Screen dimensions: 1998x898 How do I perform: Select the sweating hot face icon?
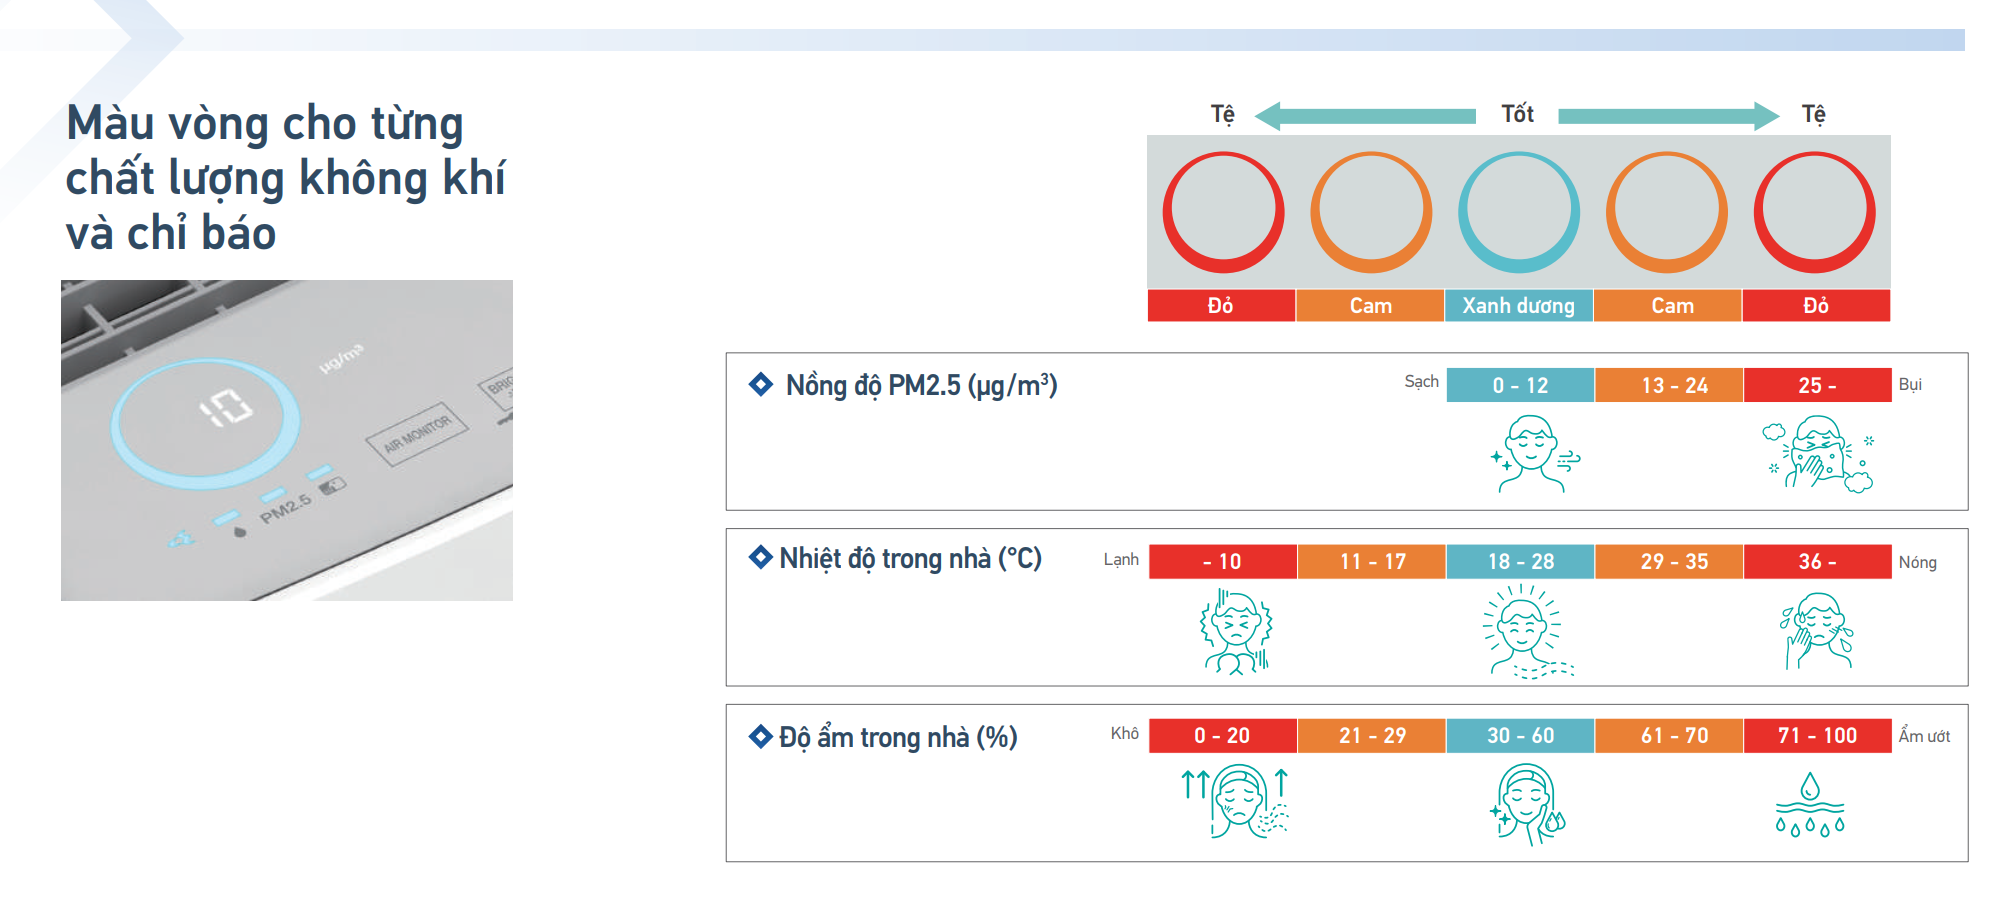coord(1817,631)
